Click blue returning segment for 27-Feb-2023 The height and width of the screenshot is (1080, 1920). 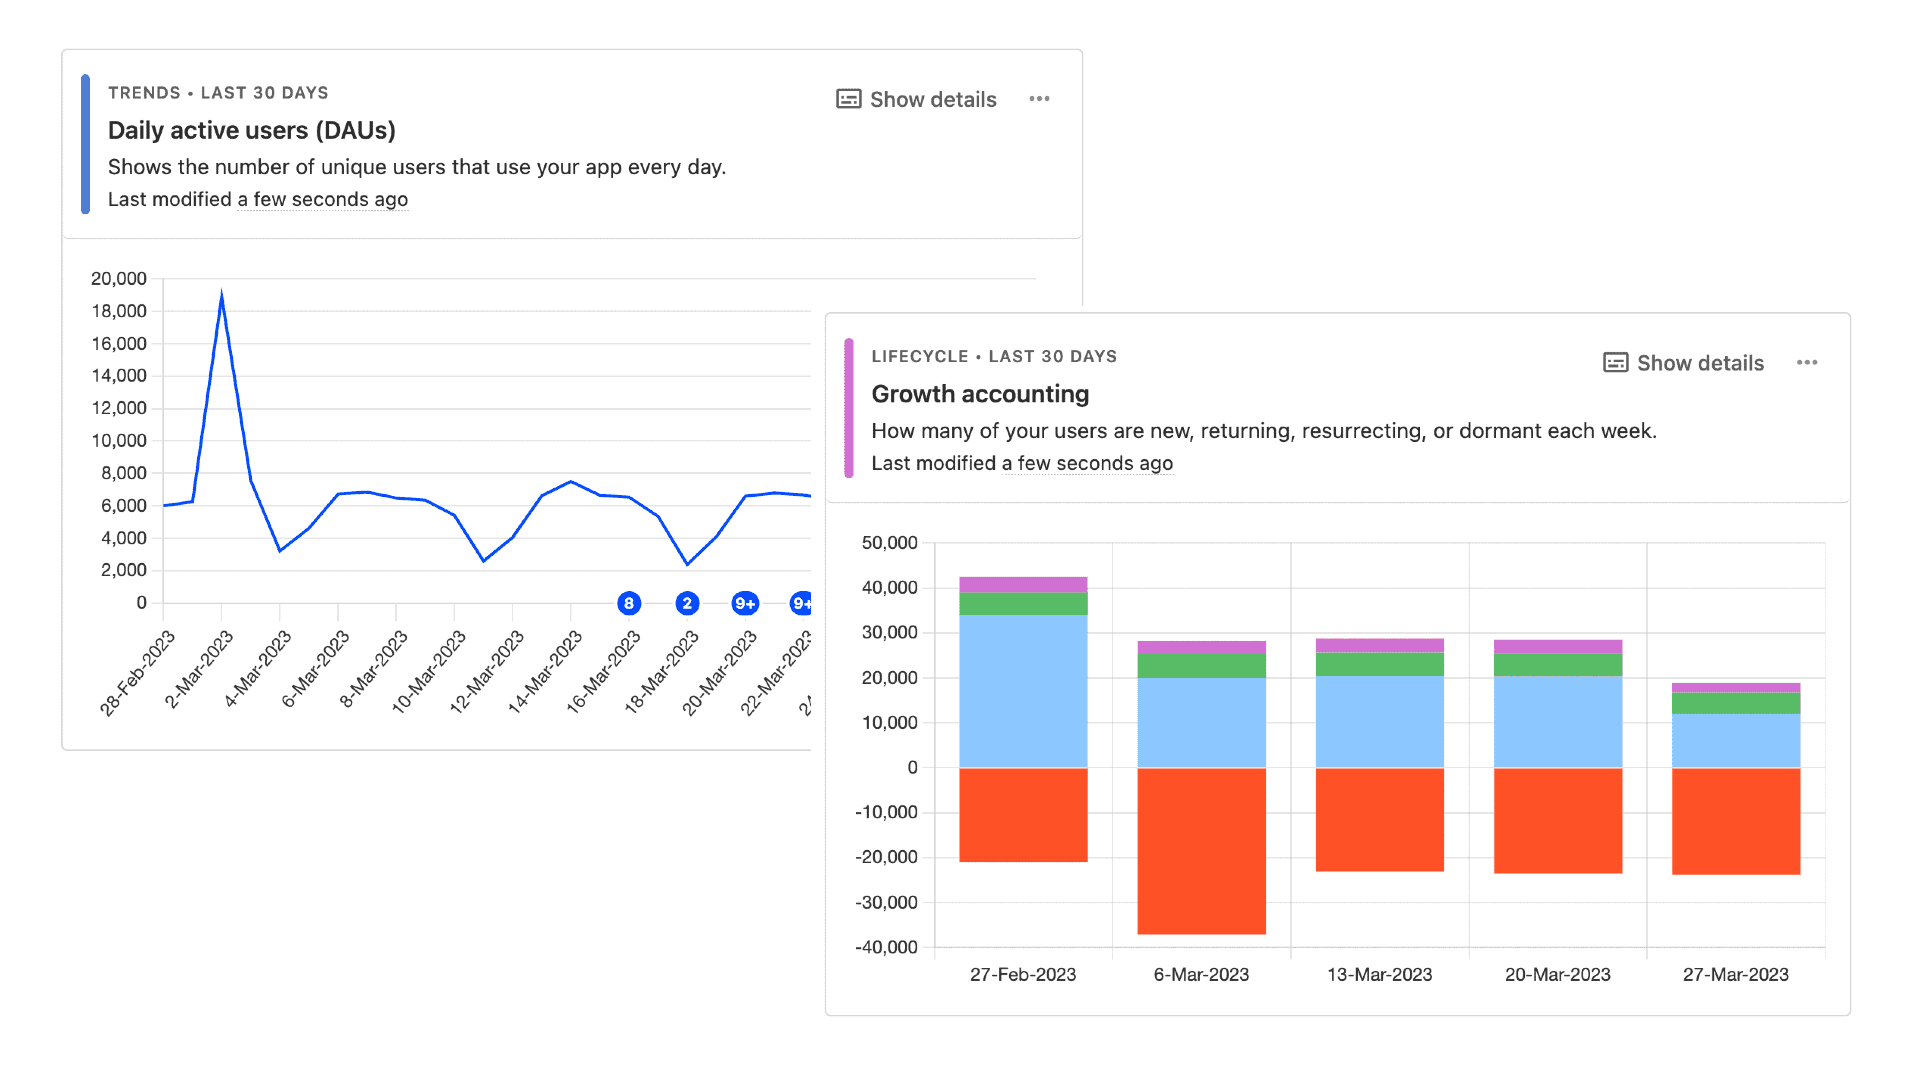tap(1023, 690)
